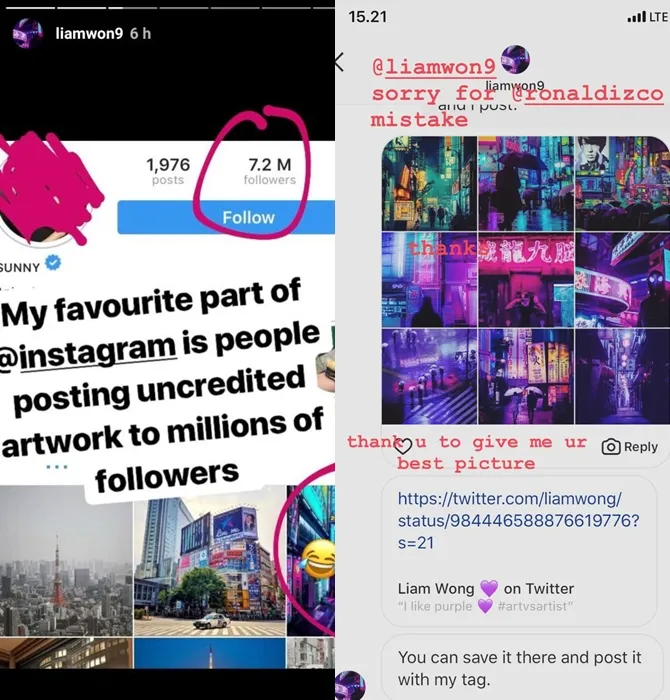Select the 'You can save it there' message bubble
This screenshot has width=670, height=700.
519,668
